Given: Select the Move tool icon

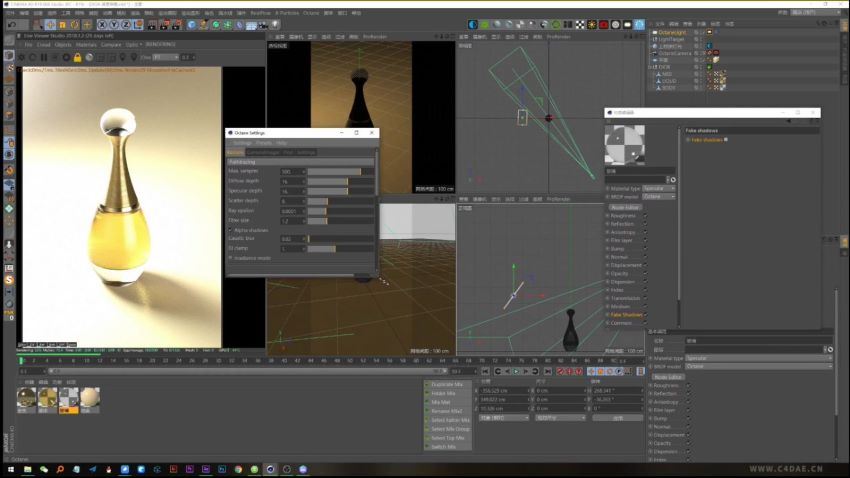Looking at the screenshot, I should tap(50, 24).
